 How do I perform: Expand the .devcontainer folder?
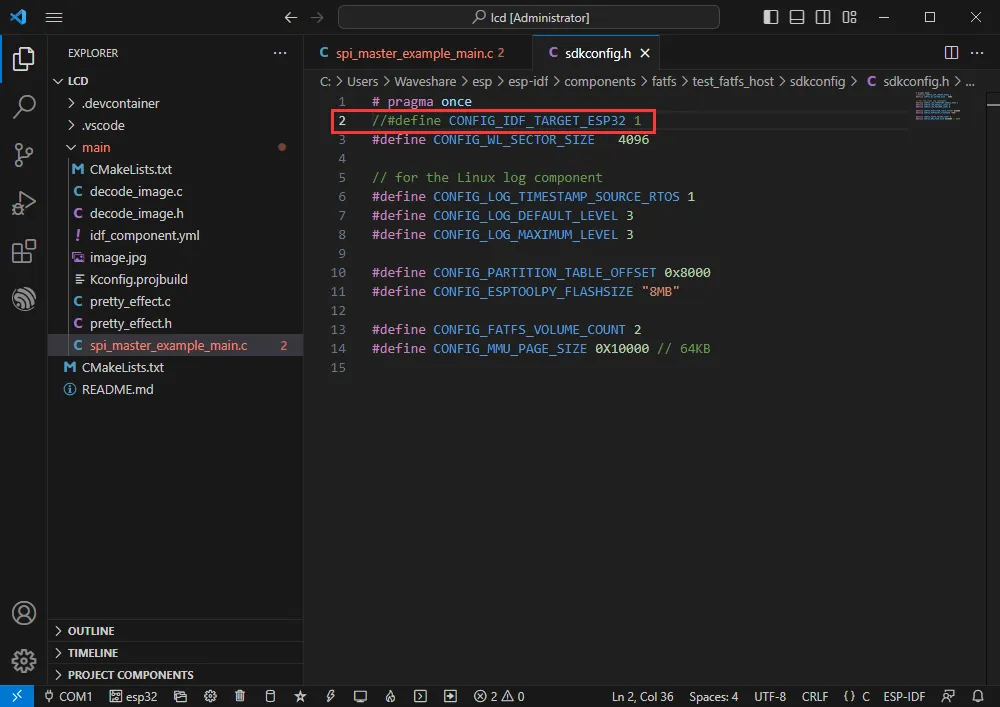120,103
